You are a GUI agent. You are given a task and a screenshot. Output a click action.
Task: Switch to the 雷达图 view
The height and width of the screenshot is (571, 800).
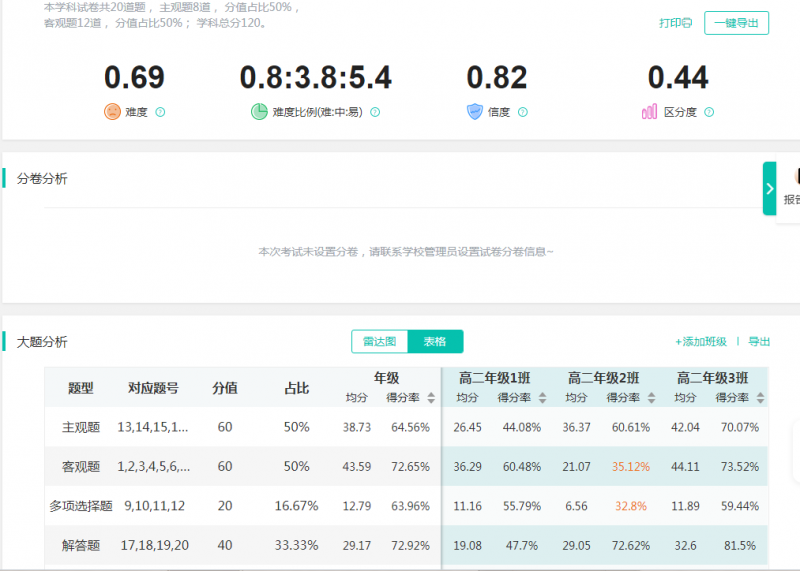coord(380,342)
